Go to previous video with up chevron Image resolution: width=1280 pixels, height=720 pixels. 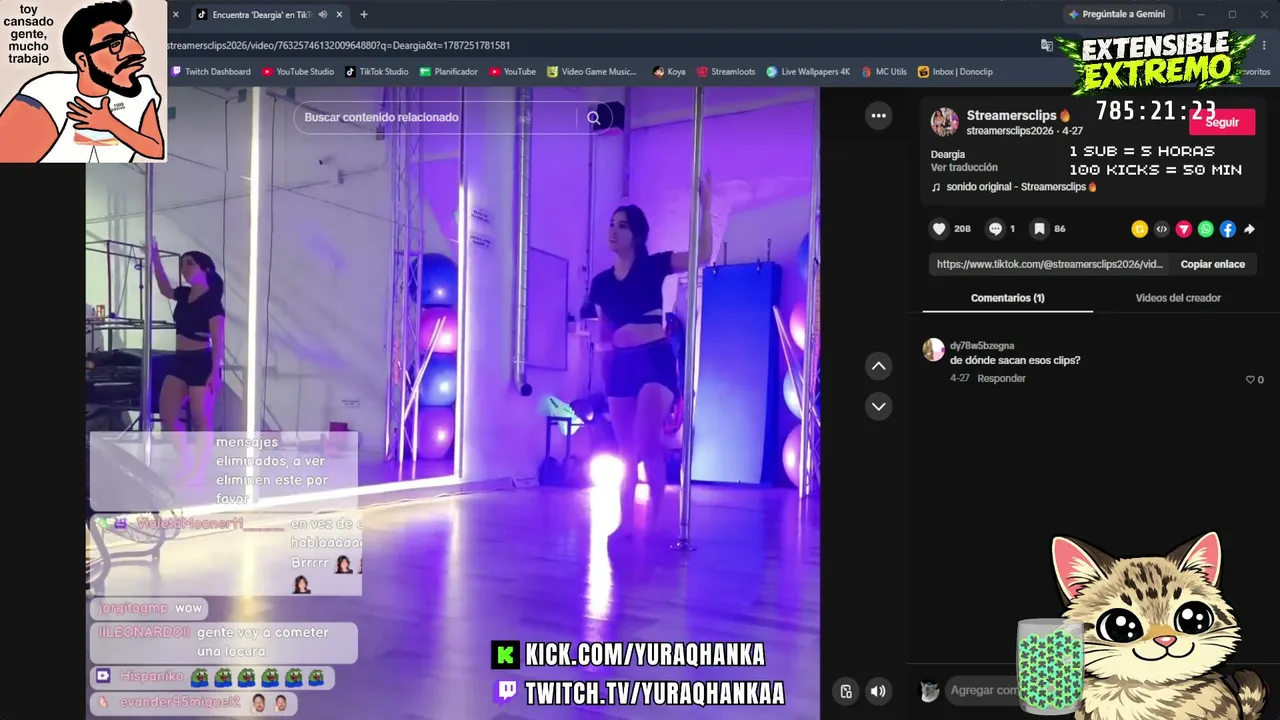[x=878, y=366]
